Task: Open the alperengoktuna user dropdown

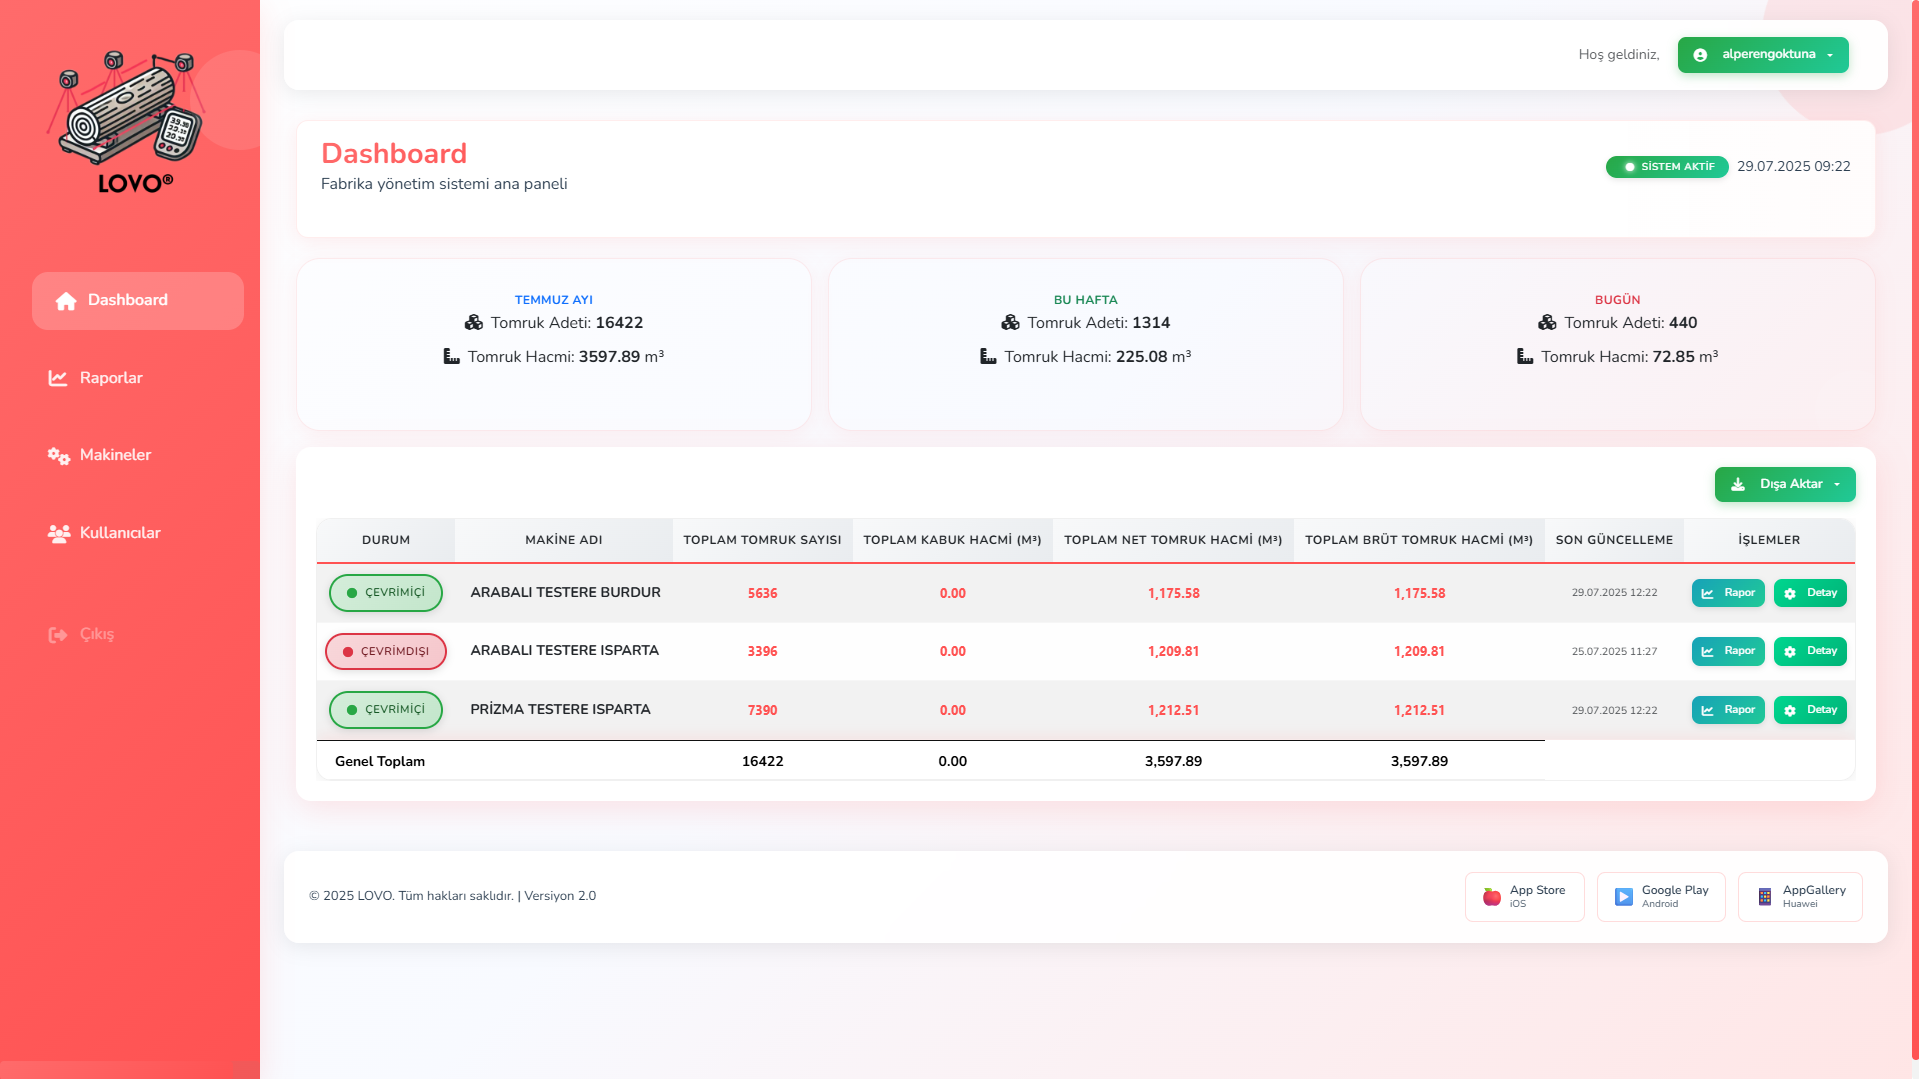Action: pos(1762,55)
